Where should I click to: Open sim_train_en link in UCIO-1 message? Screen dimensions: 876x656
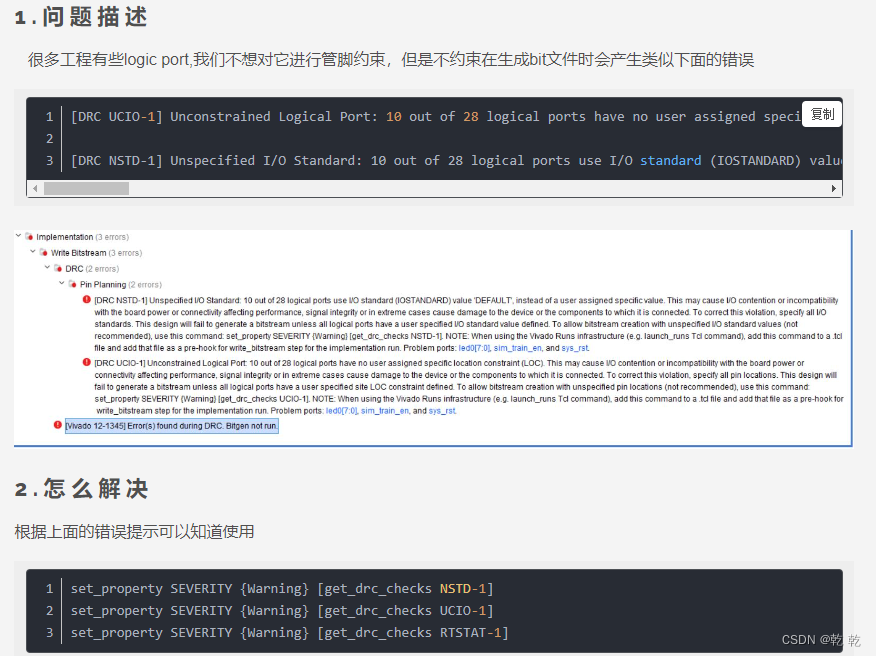(x=385, y=411)
